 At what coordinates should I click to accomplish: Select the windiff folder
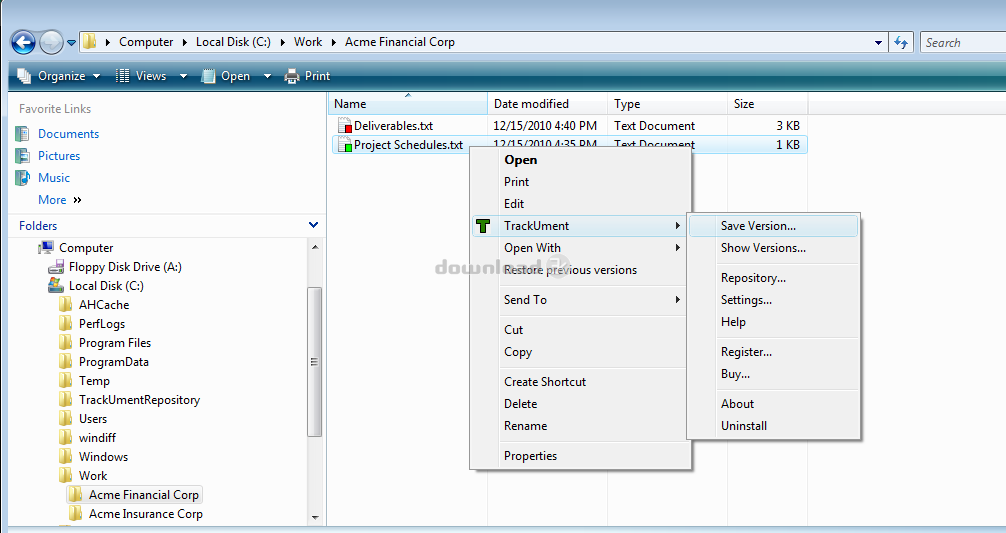97,437
